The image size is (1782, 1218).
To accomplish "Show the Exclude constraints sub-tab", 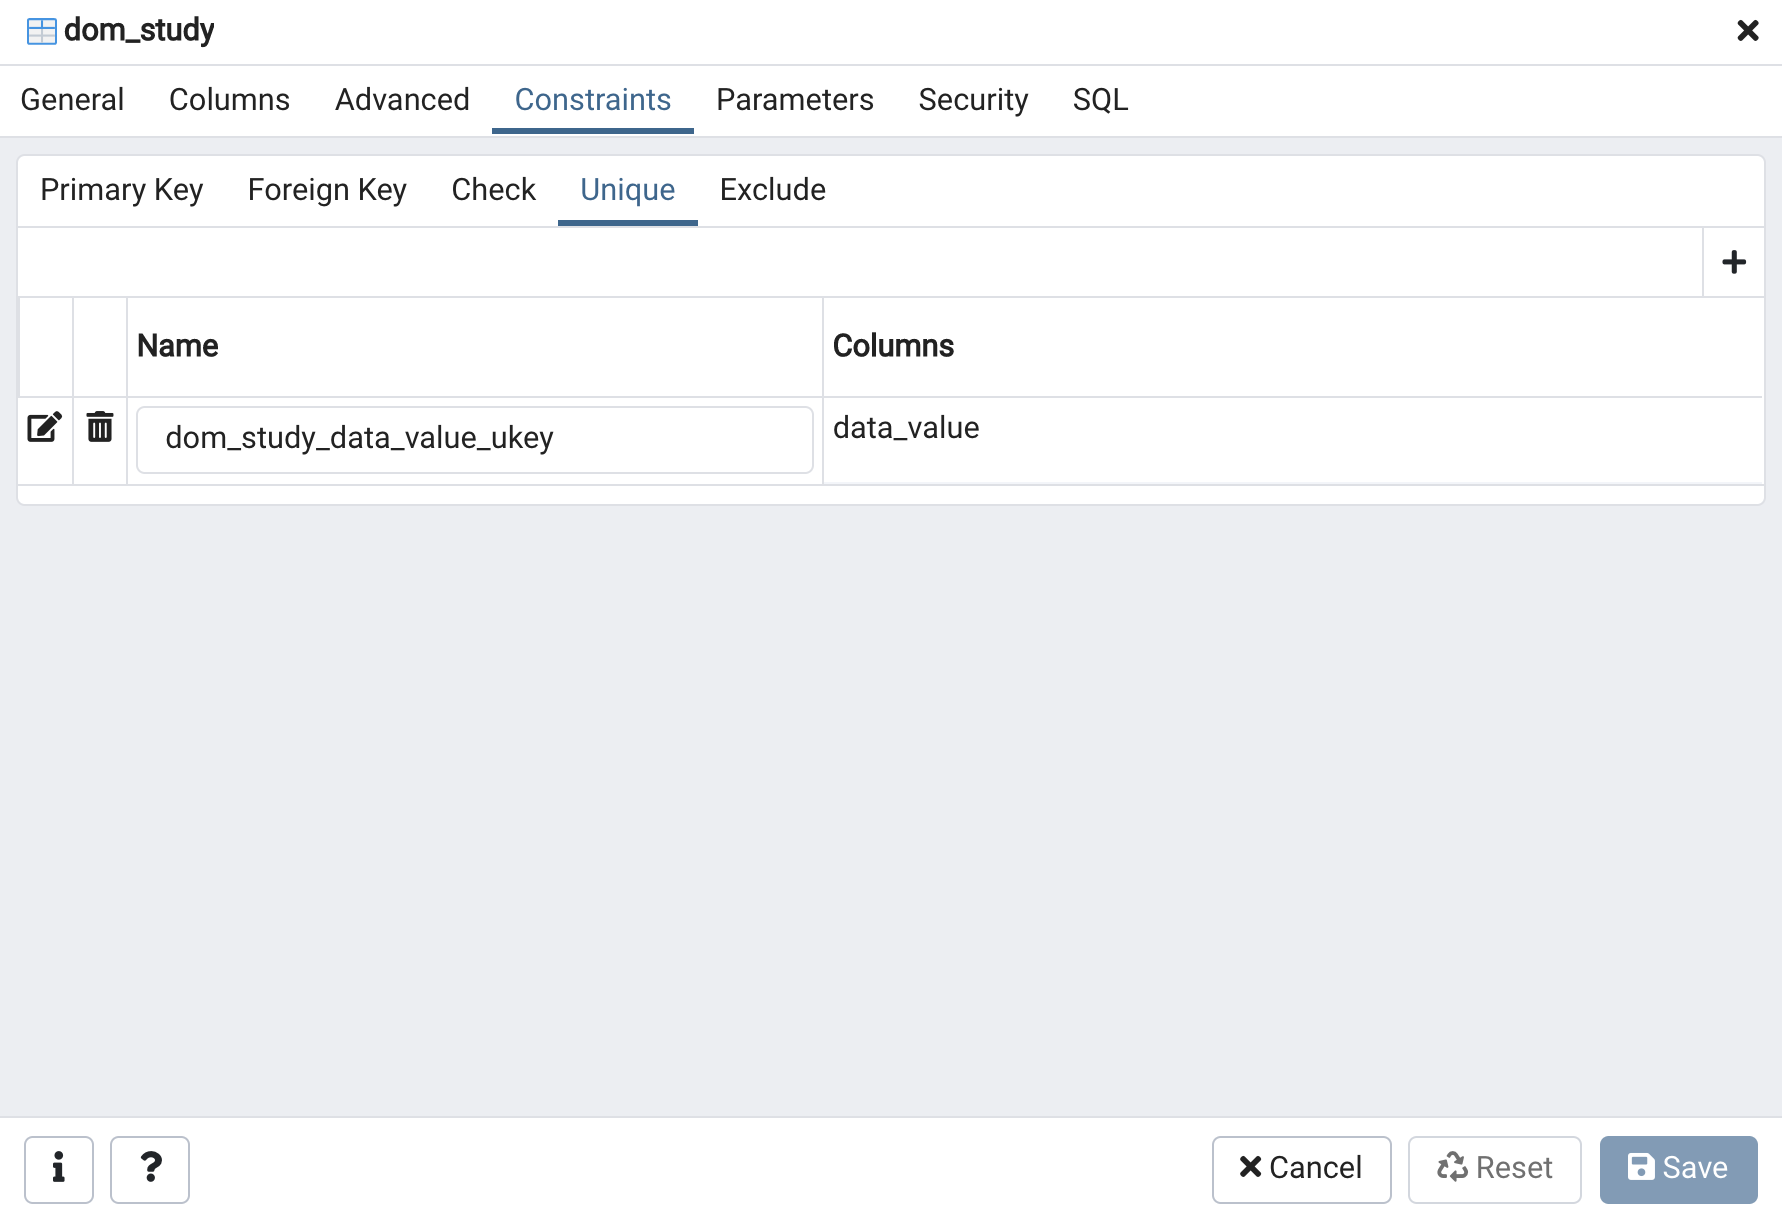I will click(x=772, y=190).
